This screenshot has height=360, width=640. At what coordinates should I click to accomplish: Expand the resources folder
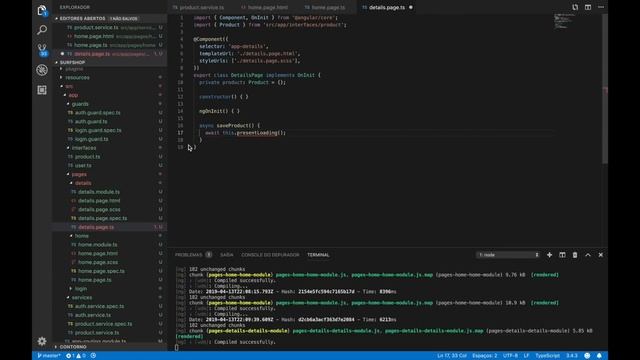click(77, 77)
